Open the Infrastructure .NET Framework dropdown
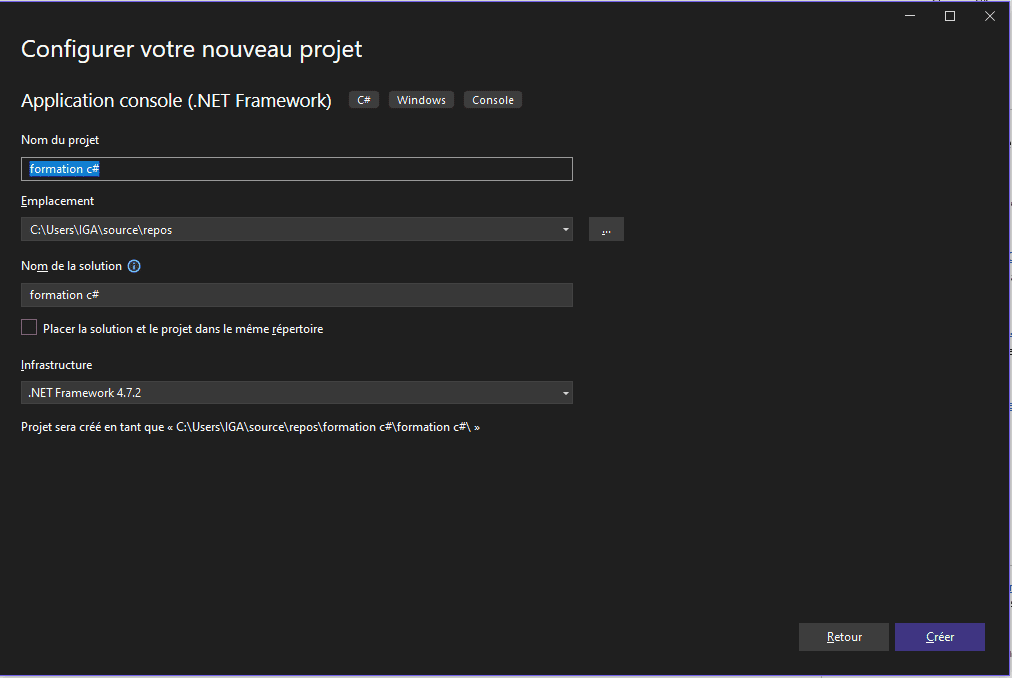The height and width of the screenshot is (678, 1012). (x=296, y=393)
